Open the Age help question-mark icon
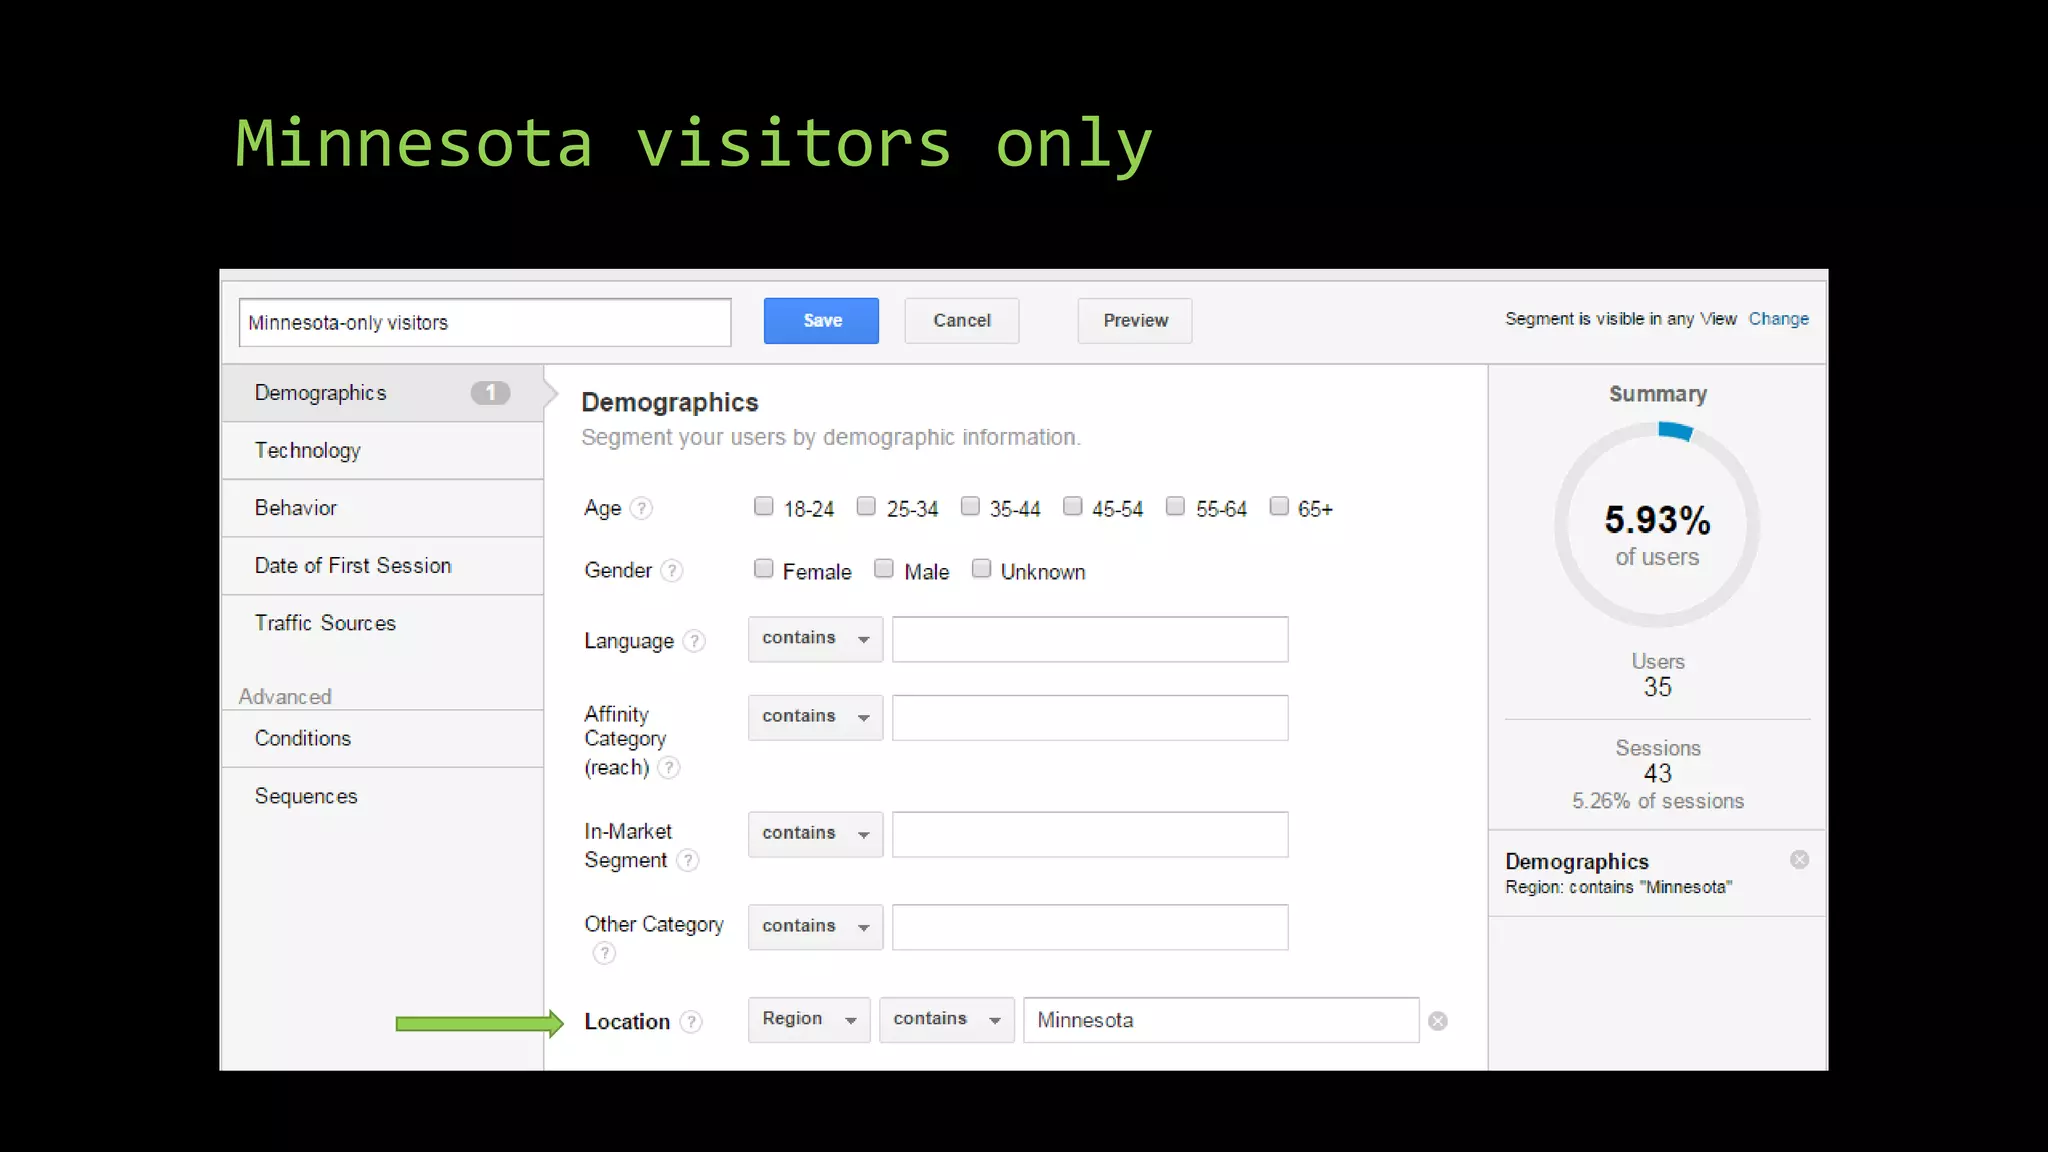 [x=642, y=509]
